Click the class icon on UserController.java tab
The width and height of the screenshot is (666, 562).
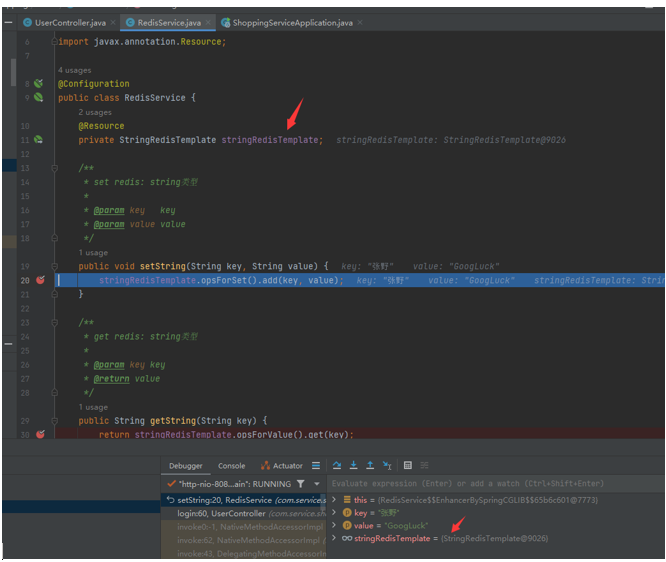pyautogui.click(x=28, y=23)
